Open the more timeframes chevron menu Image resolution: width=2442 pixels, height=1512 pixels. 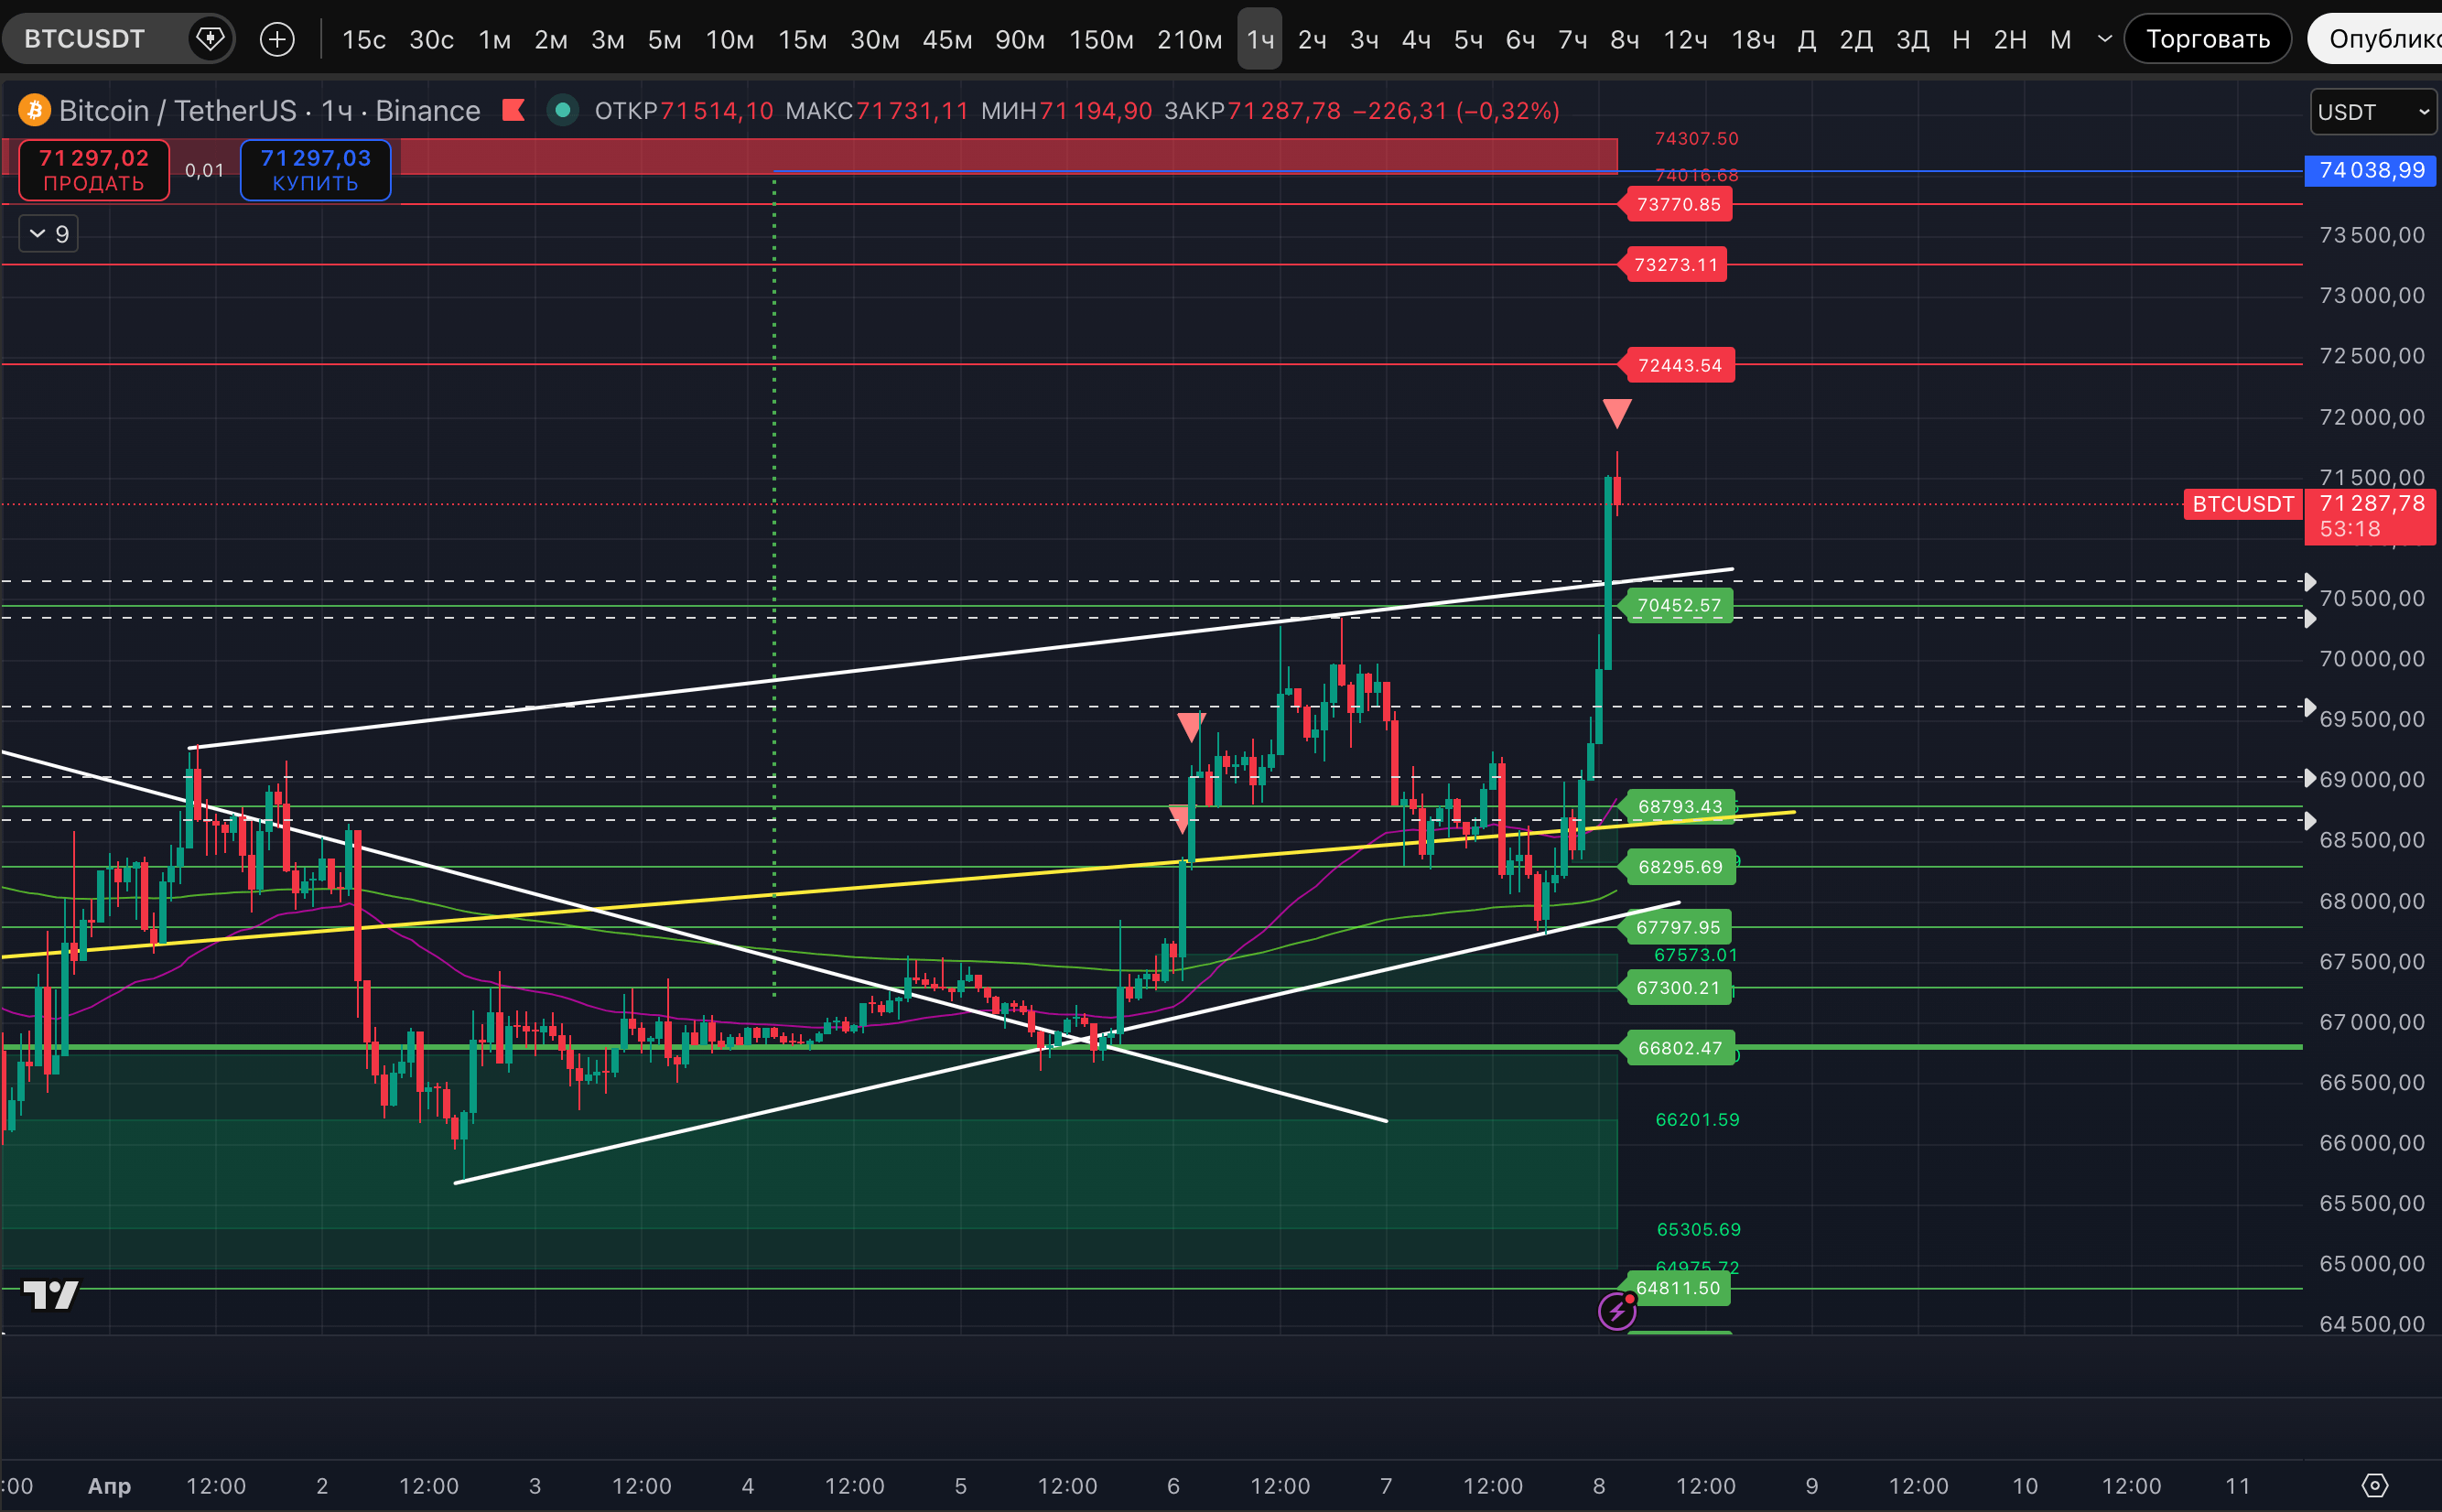pos(2104,39)
